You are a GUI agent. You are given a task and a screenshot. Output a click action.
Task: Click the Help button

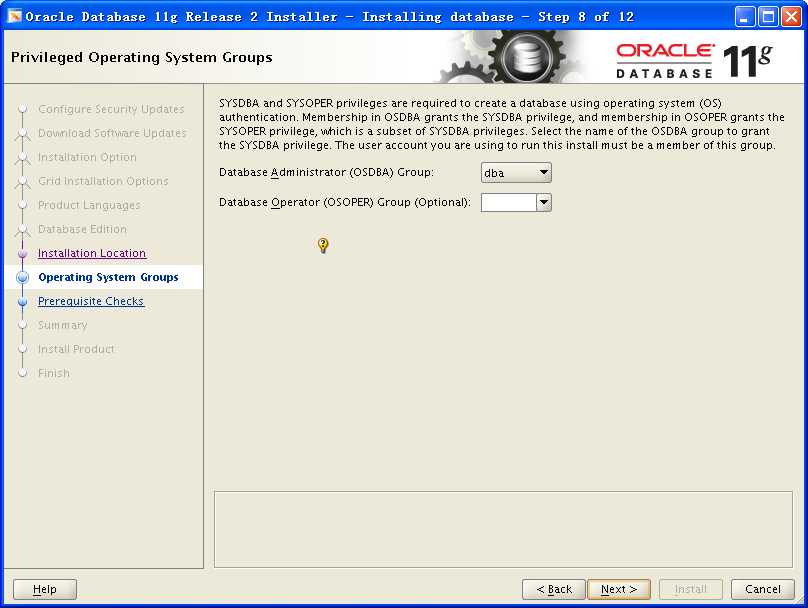click(45, 589)
